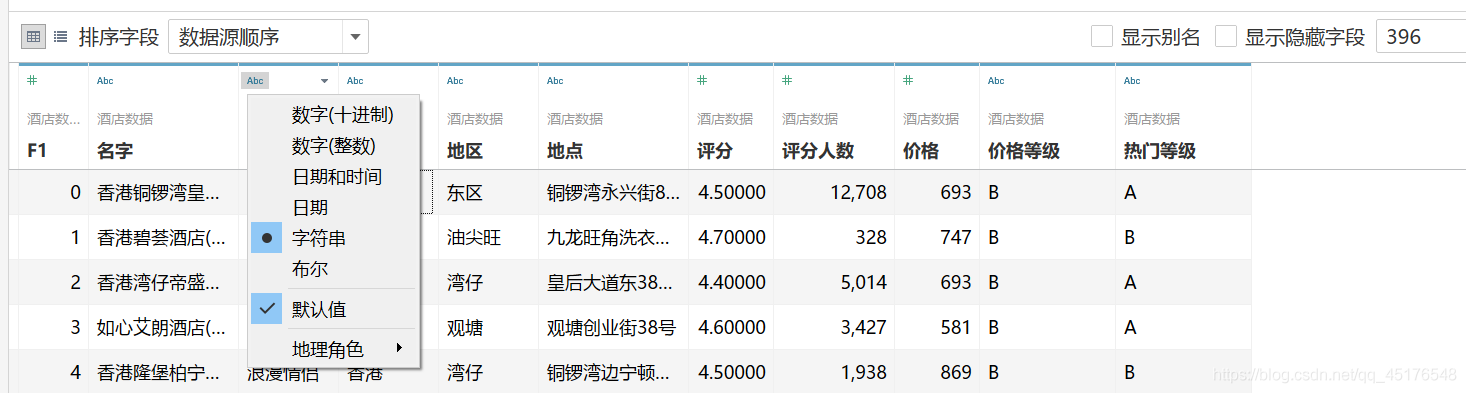1466x393 pixels.
Task: Click Abc type icon above 地点 column
Action: (555, 80)
